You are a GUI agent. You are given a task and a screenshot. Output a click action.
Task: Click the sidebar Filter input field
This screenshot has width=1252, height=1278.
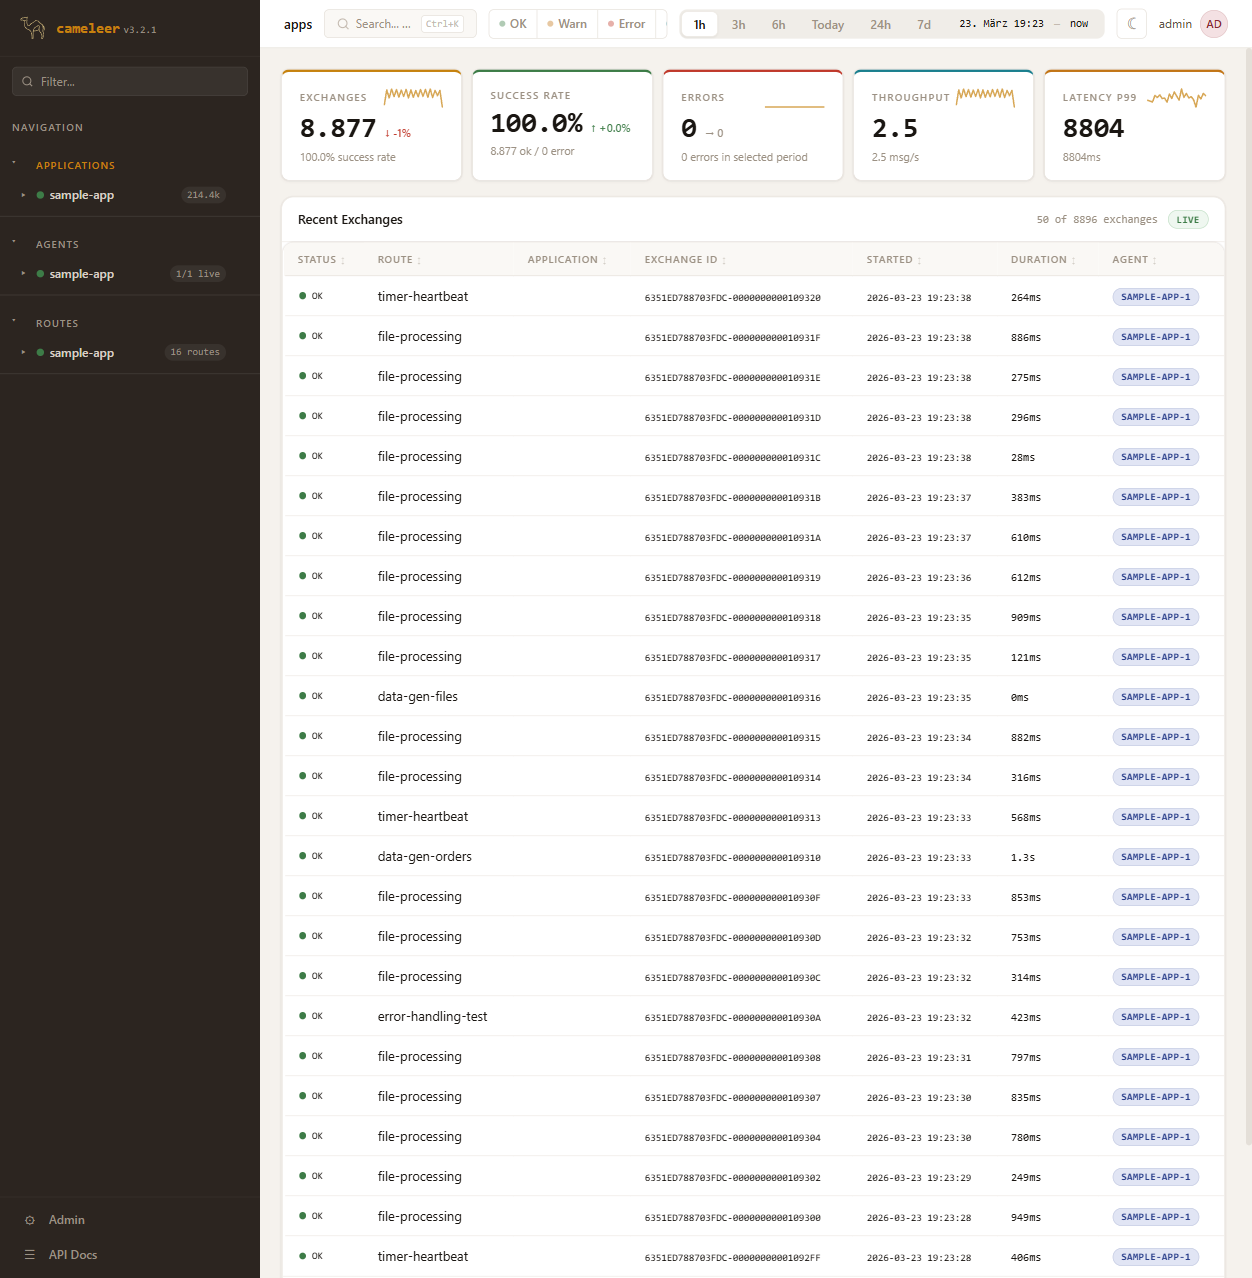(x=130, y=82)
